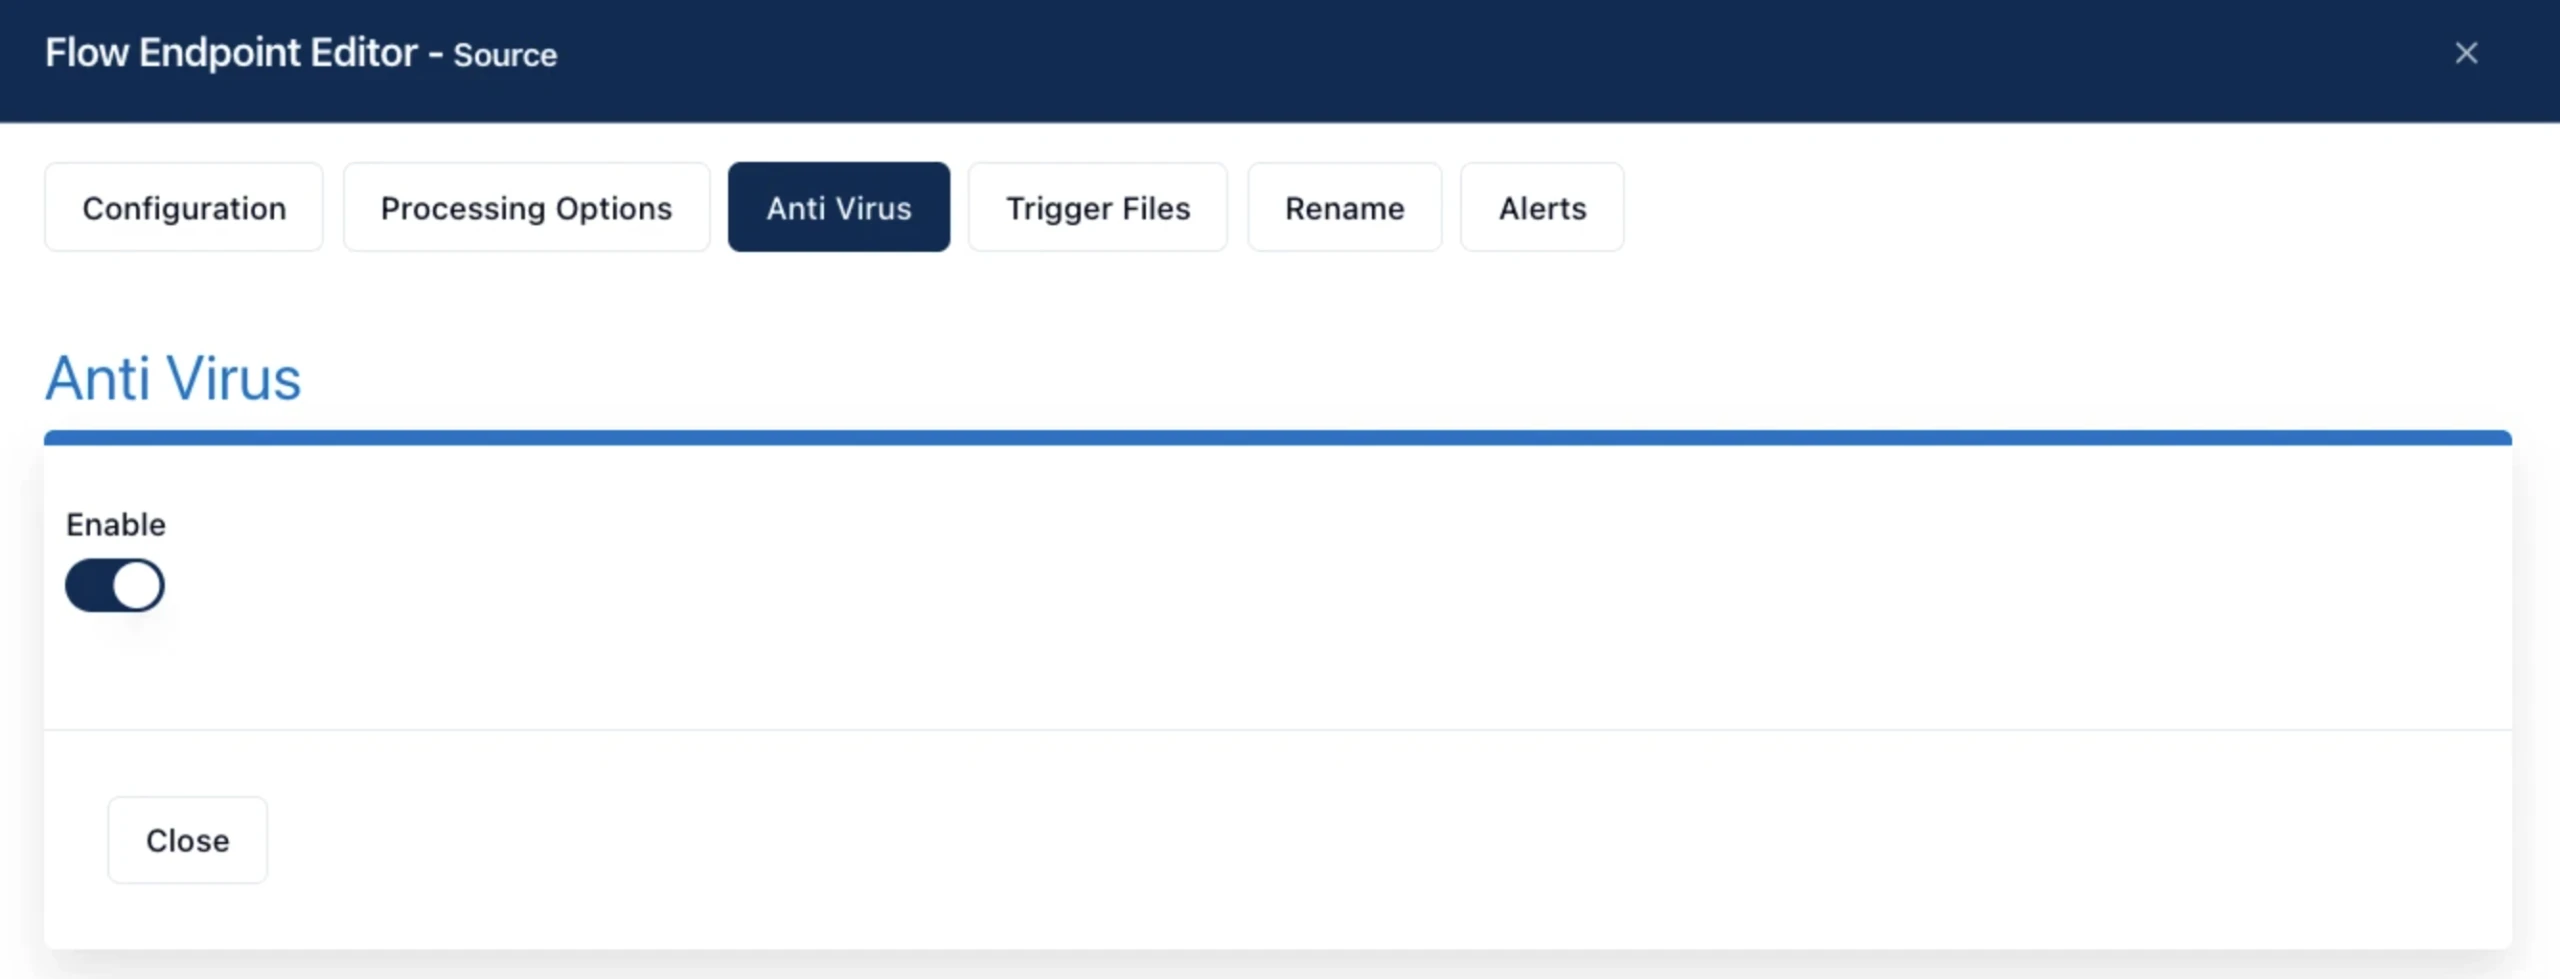The image size is (2560, 979).
Task: Click the Enable label text
Action: (116, 524)
